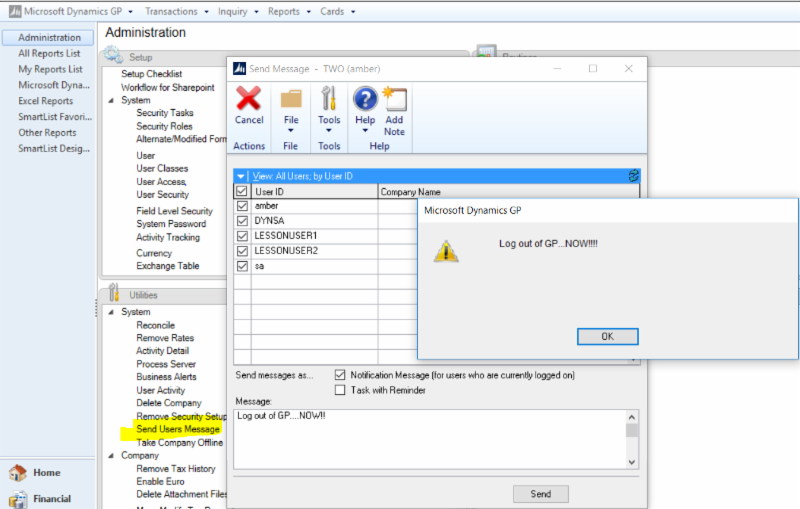
Task: Open Delete Company utility
Action: click(169, 403)
